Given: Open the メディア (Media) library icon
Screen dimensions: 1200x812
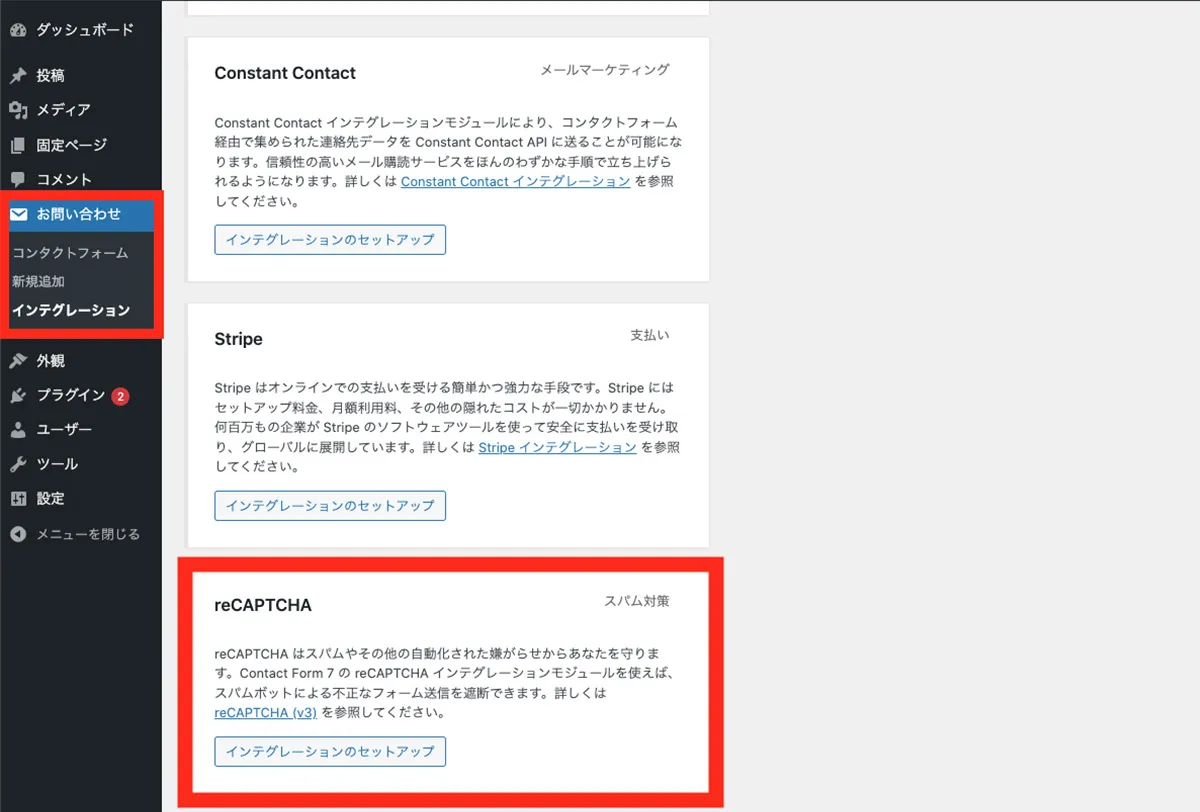Looking at the screenshot, I should tap(20, 110).
